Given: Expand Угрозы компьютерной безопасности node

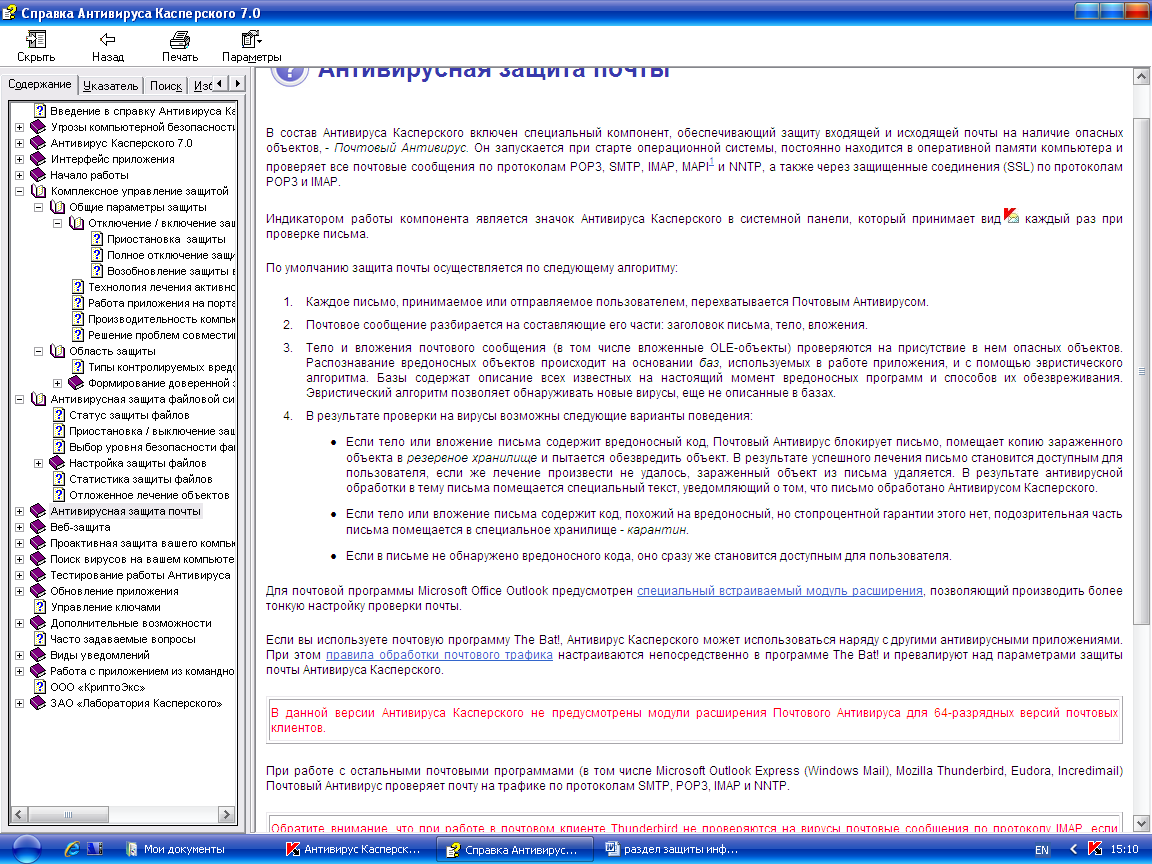Looking at the screenshot, I should (20, 127).
